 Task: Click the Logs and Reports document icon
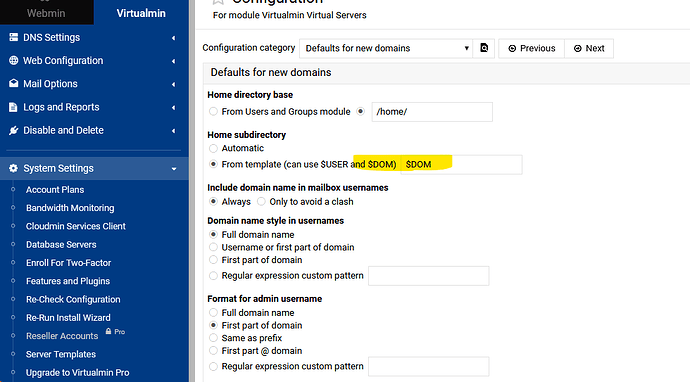tap(14, 107)
